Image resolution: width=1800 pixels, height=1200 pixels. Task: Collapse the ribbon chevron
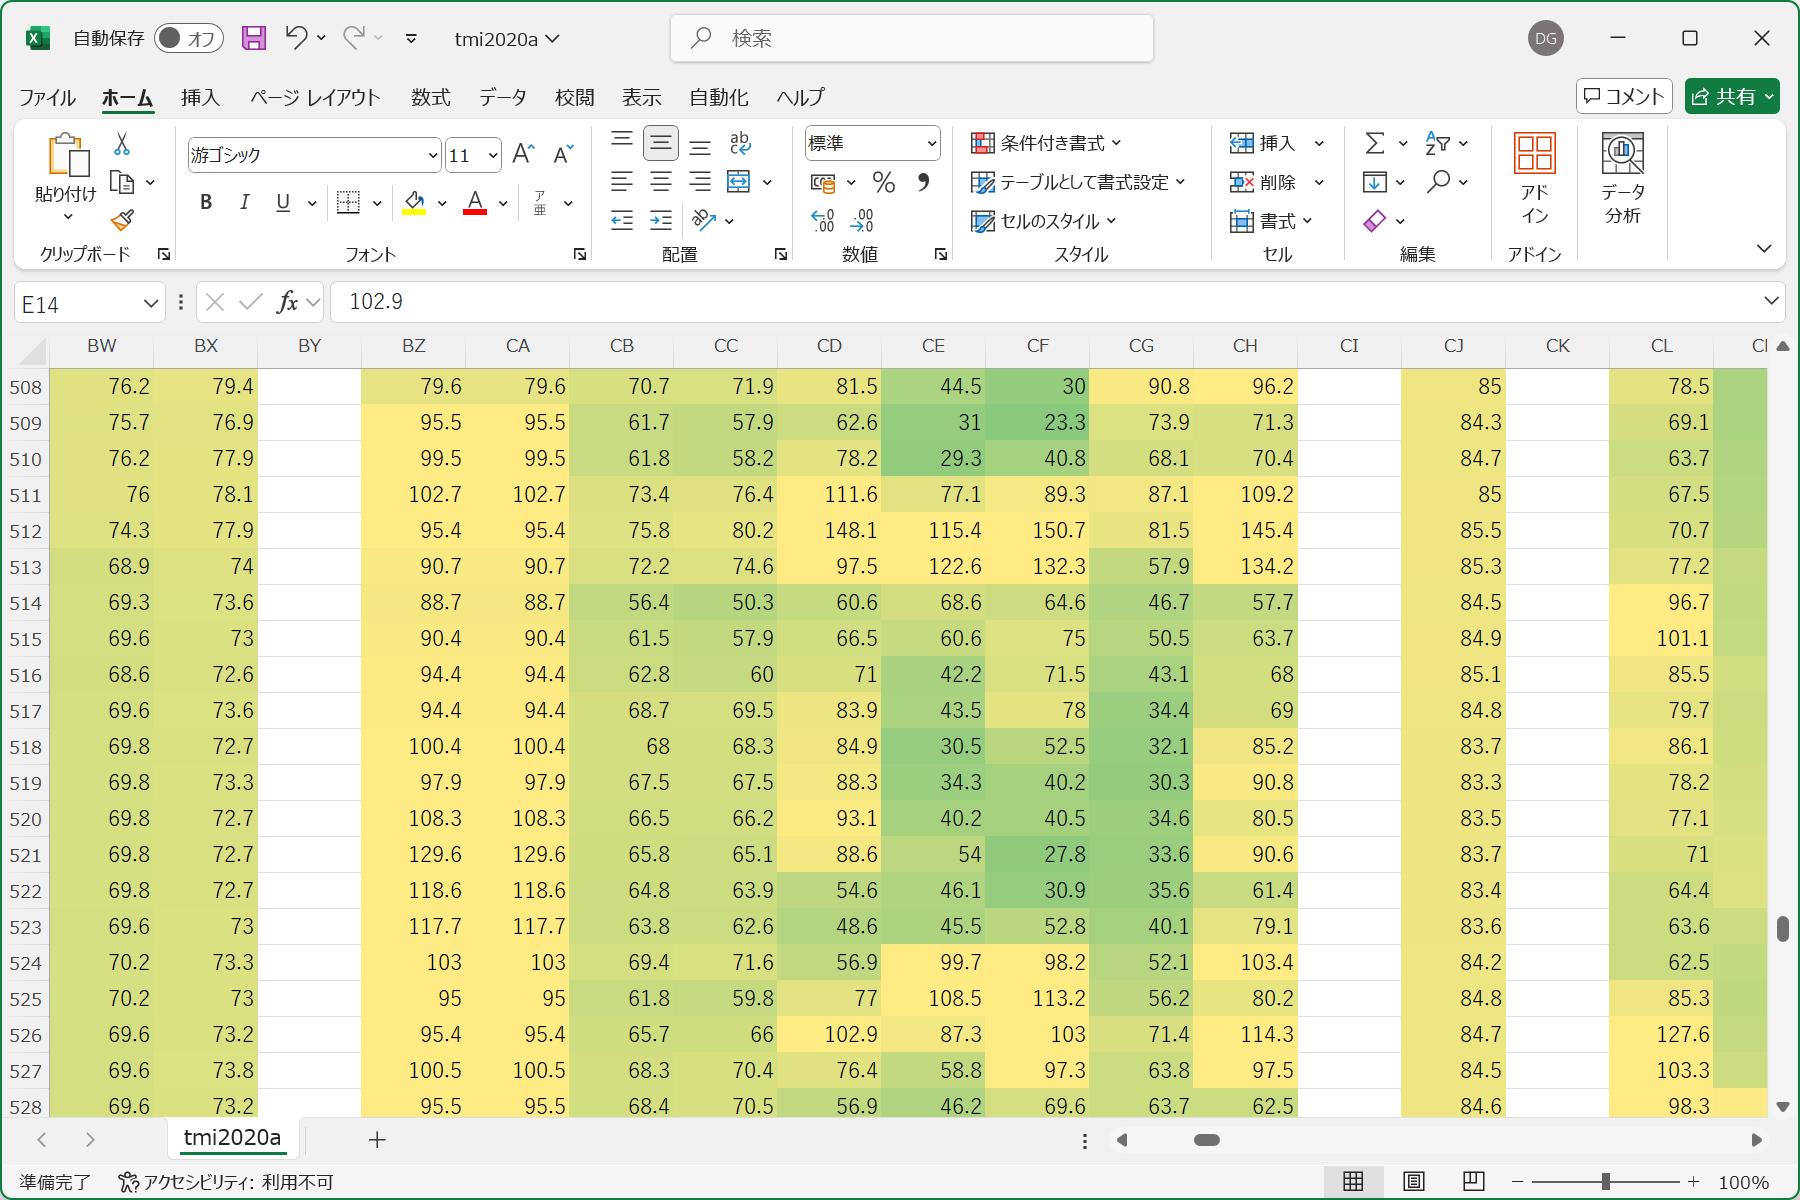1764,248
